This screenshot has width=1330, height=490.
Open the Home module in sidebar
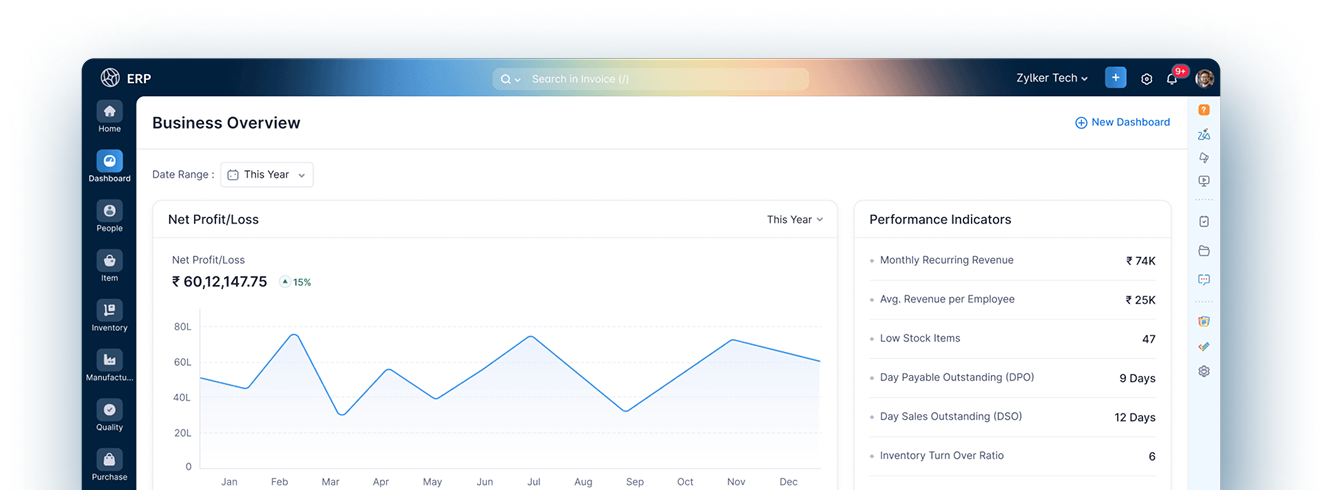[109, 116]
